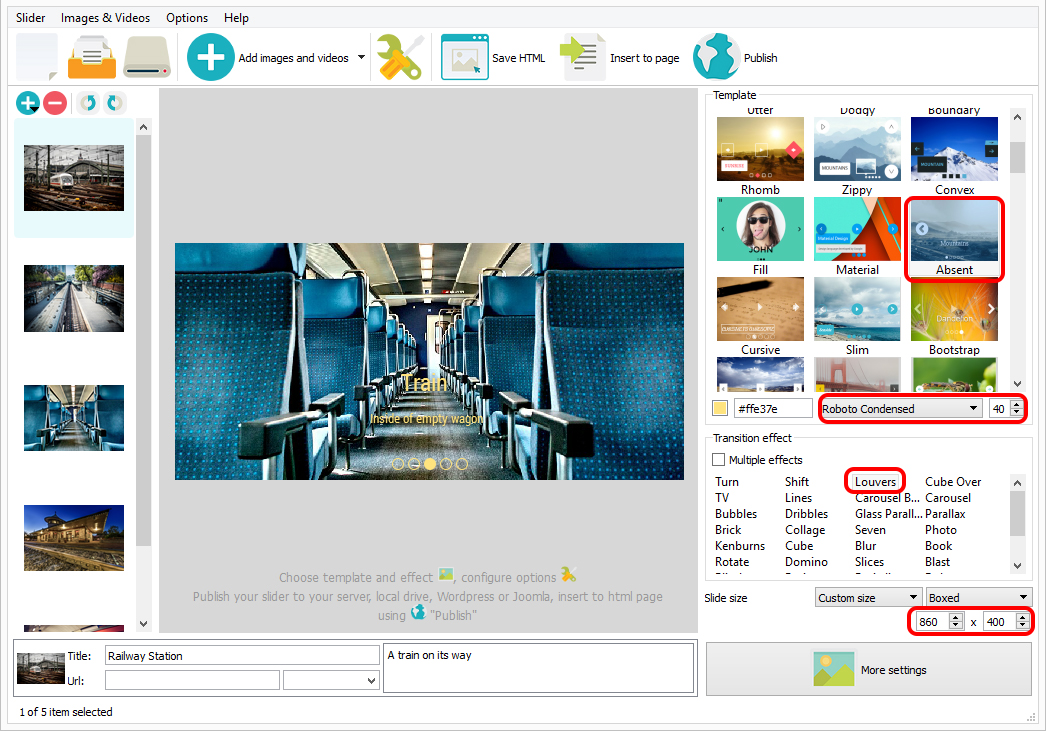Click the Publish globe icon
This screenshot has height=731, width=1046.
coord(716,57)
